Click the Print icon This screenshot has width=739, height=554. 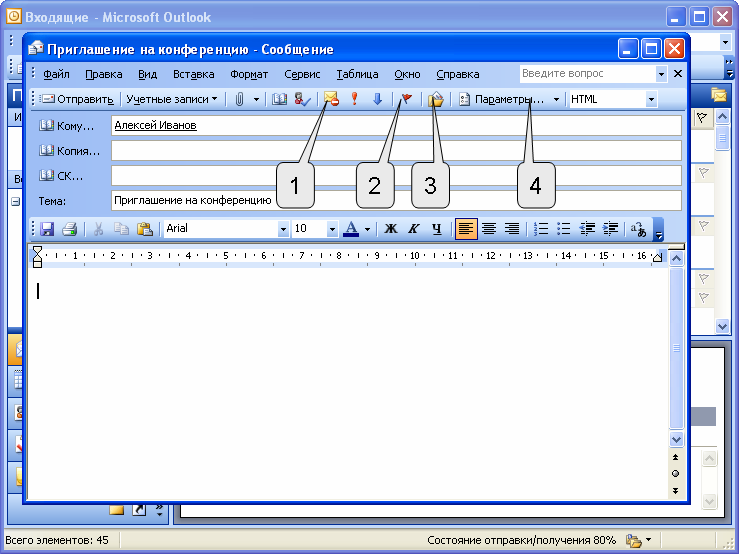tap(70, 229)
